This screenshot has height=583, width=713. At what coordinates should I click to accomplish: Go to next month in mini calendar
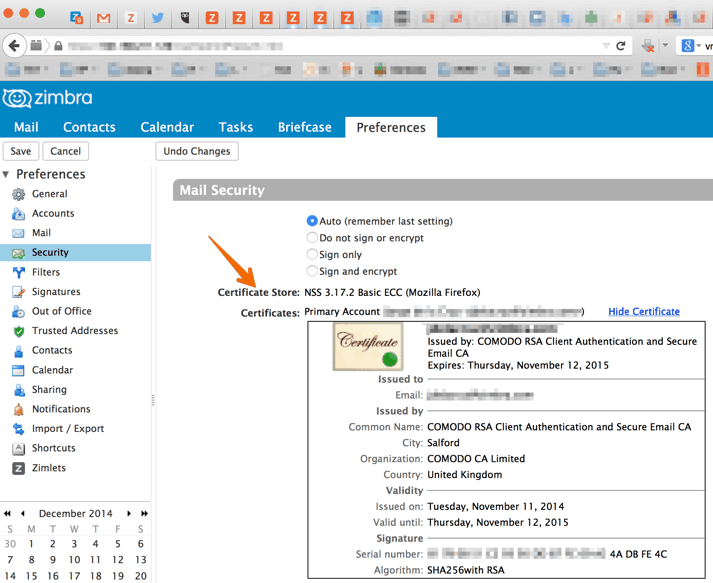pos(129,513)
